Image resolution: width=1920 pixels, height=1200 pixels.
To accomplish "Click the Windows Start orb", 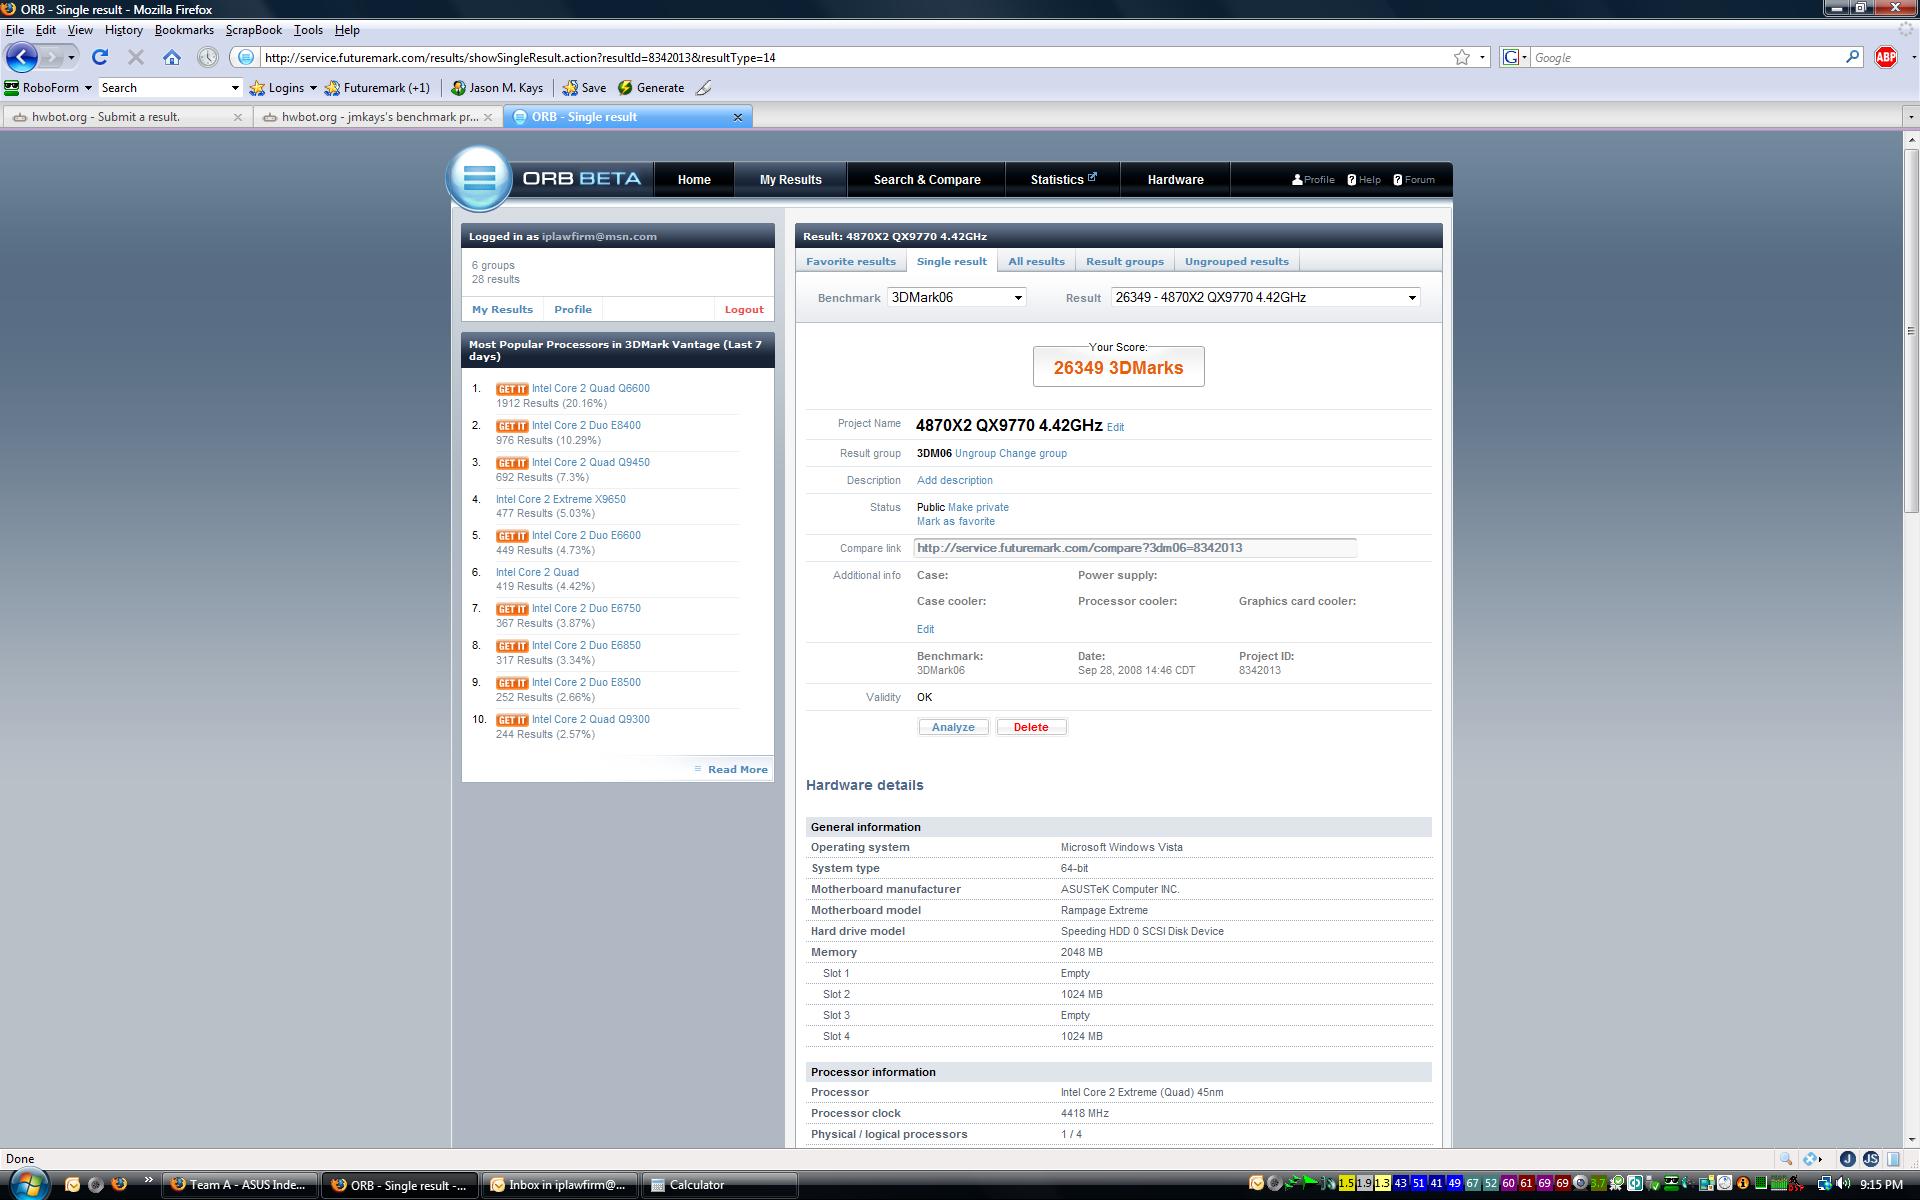I will pos(27,1184).
